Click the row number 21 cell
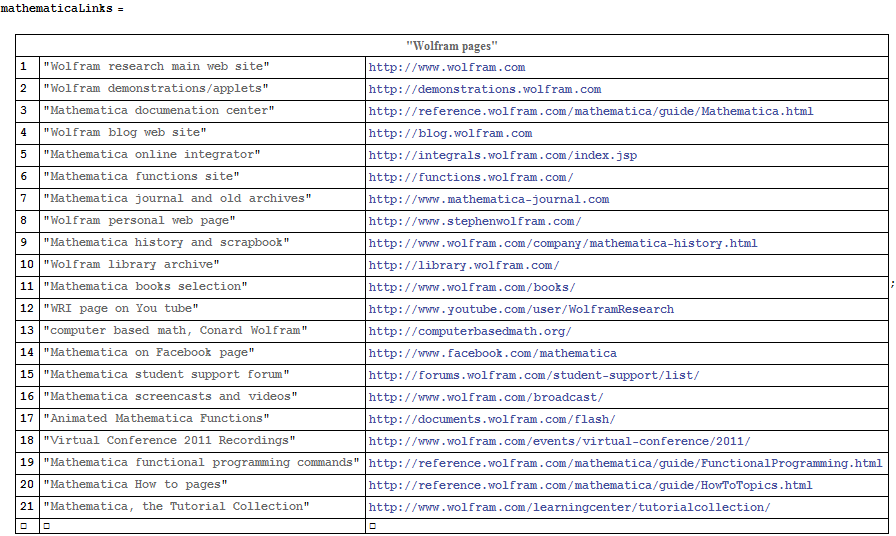Screen dimensions: 896x536 (27, 507)
